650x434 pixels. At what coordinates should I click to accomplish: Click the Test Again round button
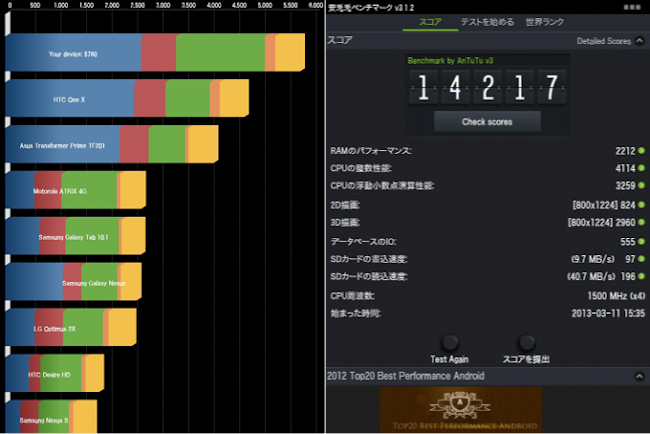coord(450,342)
